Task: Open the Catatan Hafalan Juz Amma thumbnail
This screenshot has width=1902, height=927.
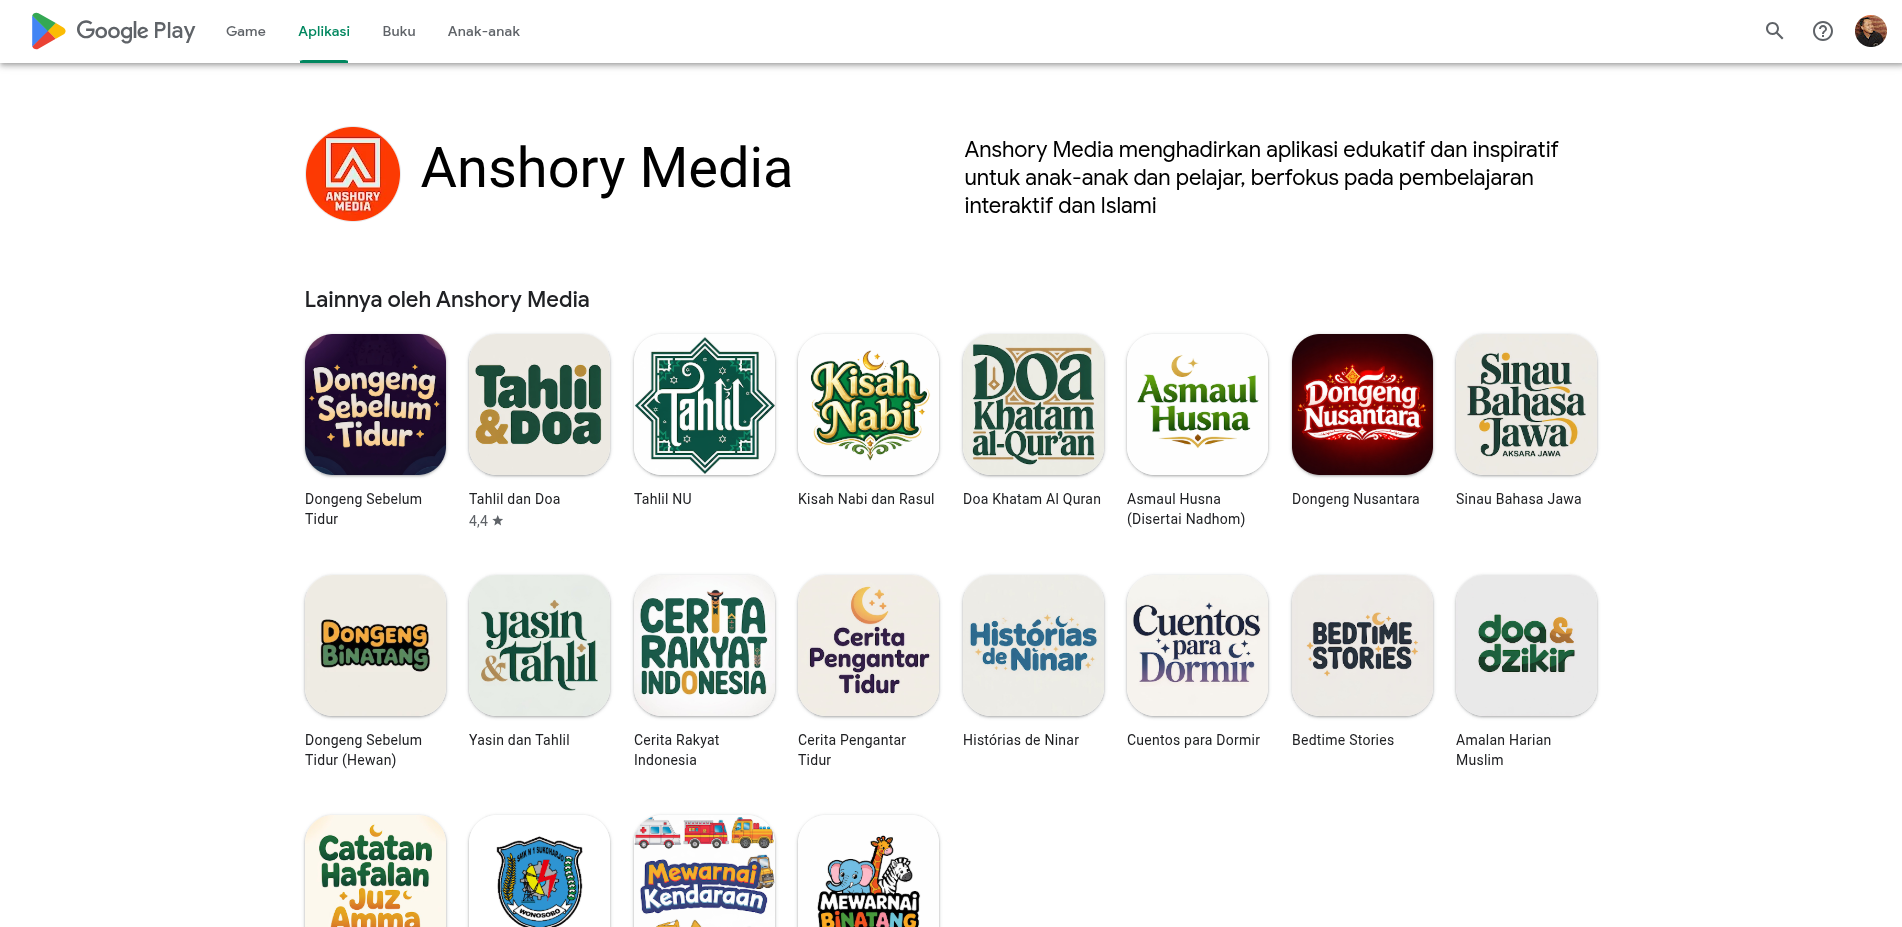Action: (x=375, y=871)
